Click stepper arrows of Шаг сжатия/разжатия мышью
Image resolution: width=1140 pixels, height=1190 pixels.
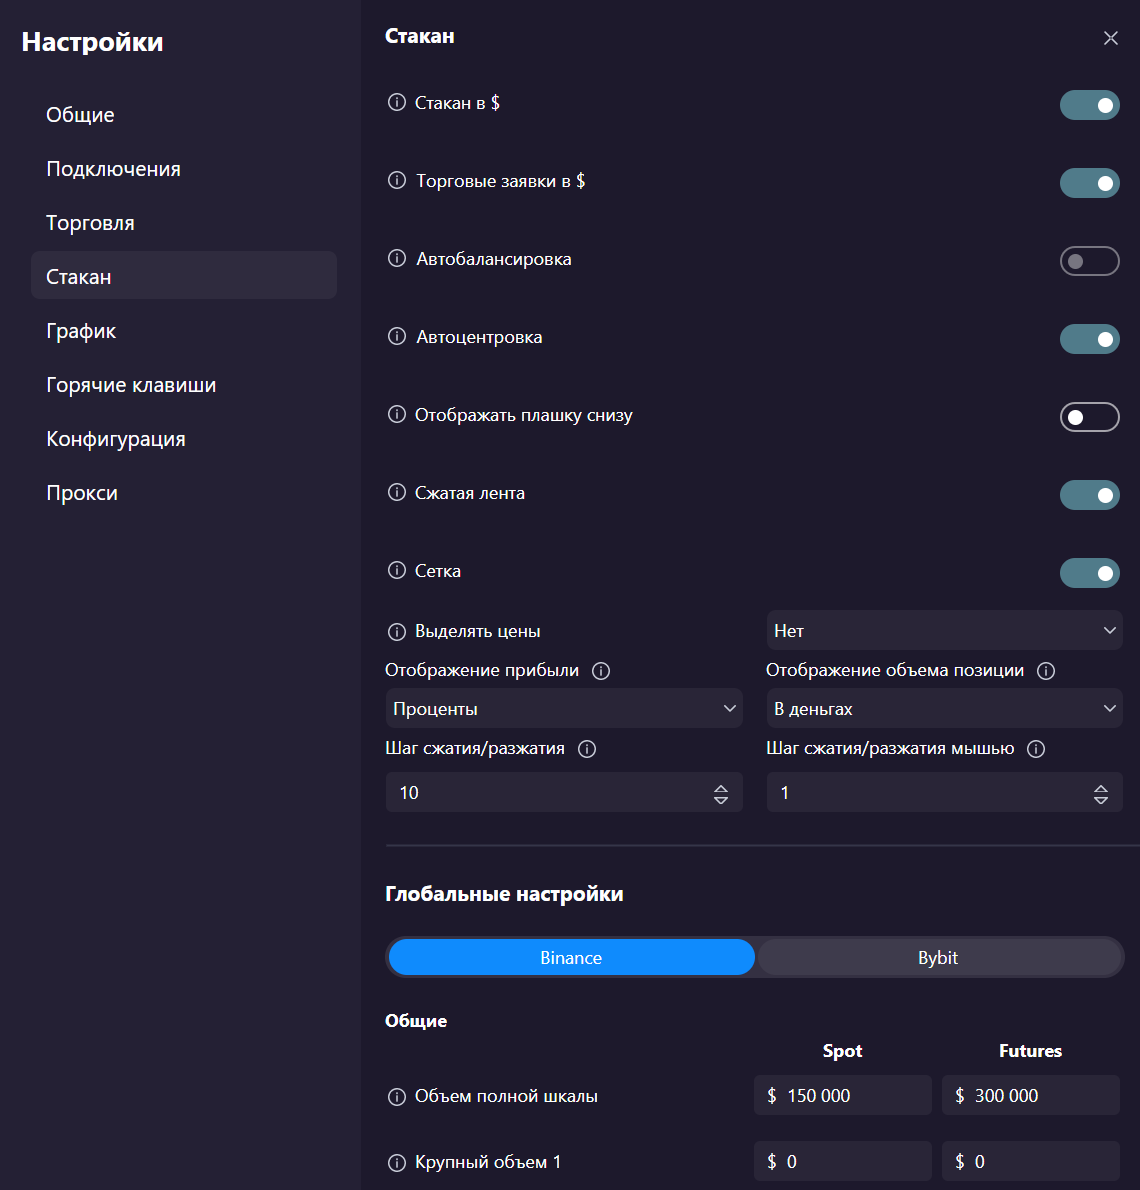1101,794
